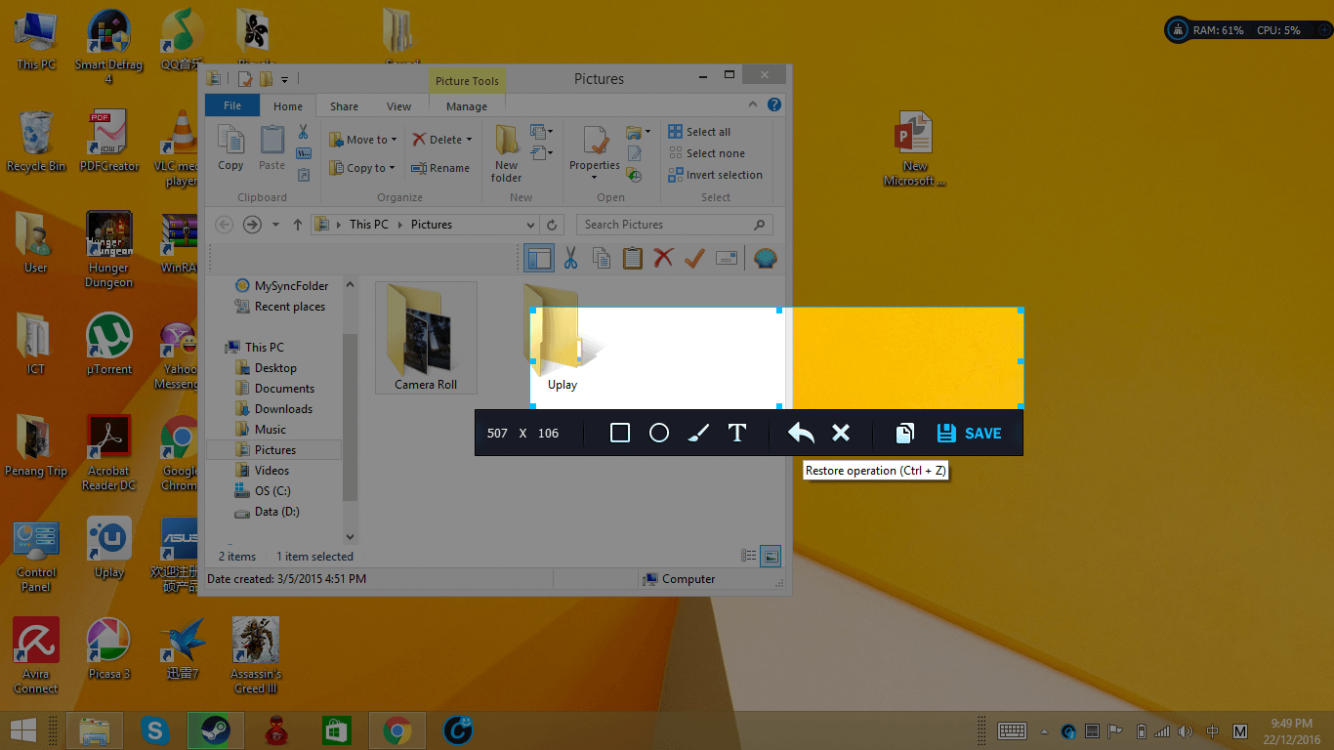Select Videos in the navigation pane

click(x=261, y=471)
